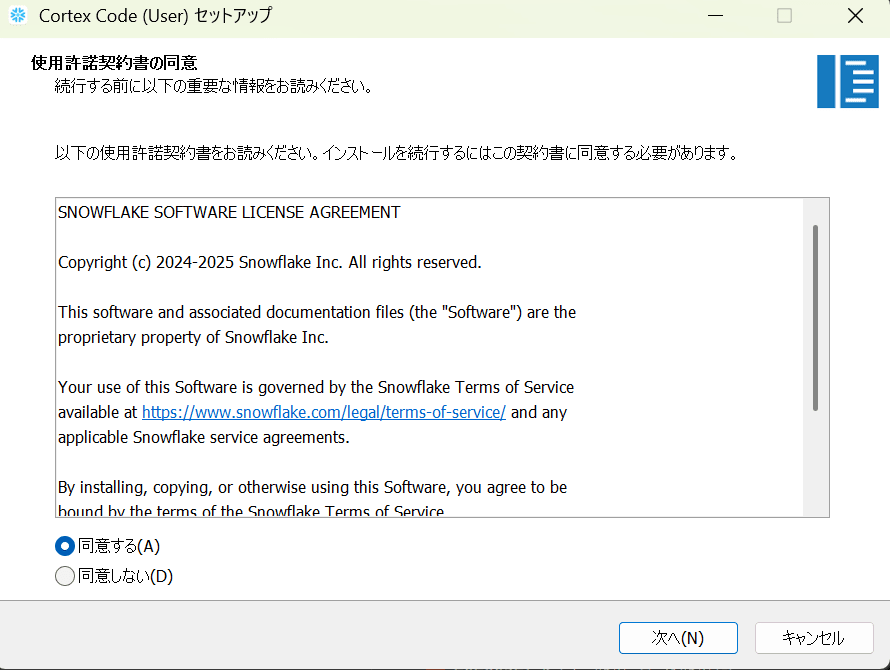Click the Copyright (c) 2024-2025 line
This screenshot has width=890, height=670.
click(x=270, y=262)
